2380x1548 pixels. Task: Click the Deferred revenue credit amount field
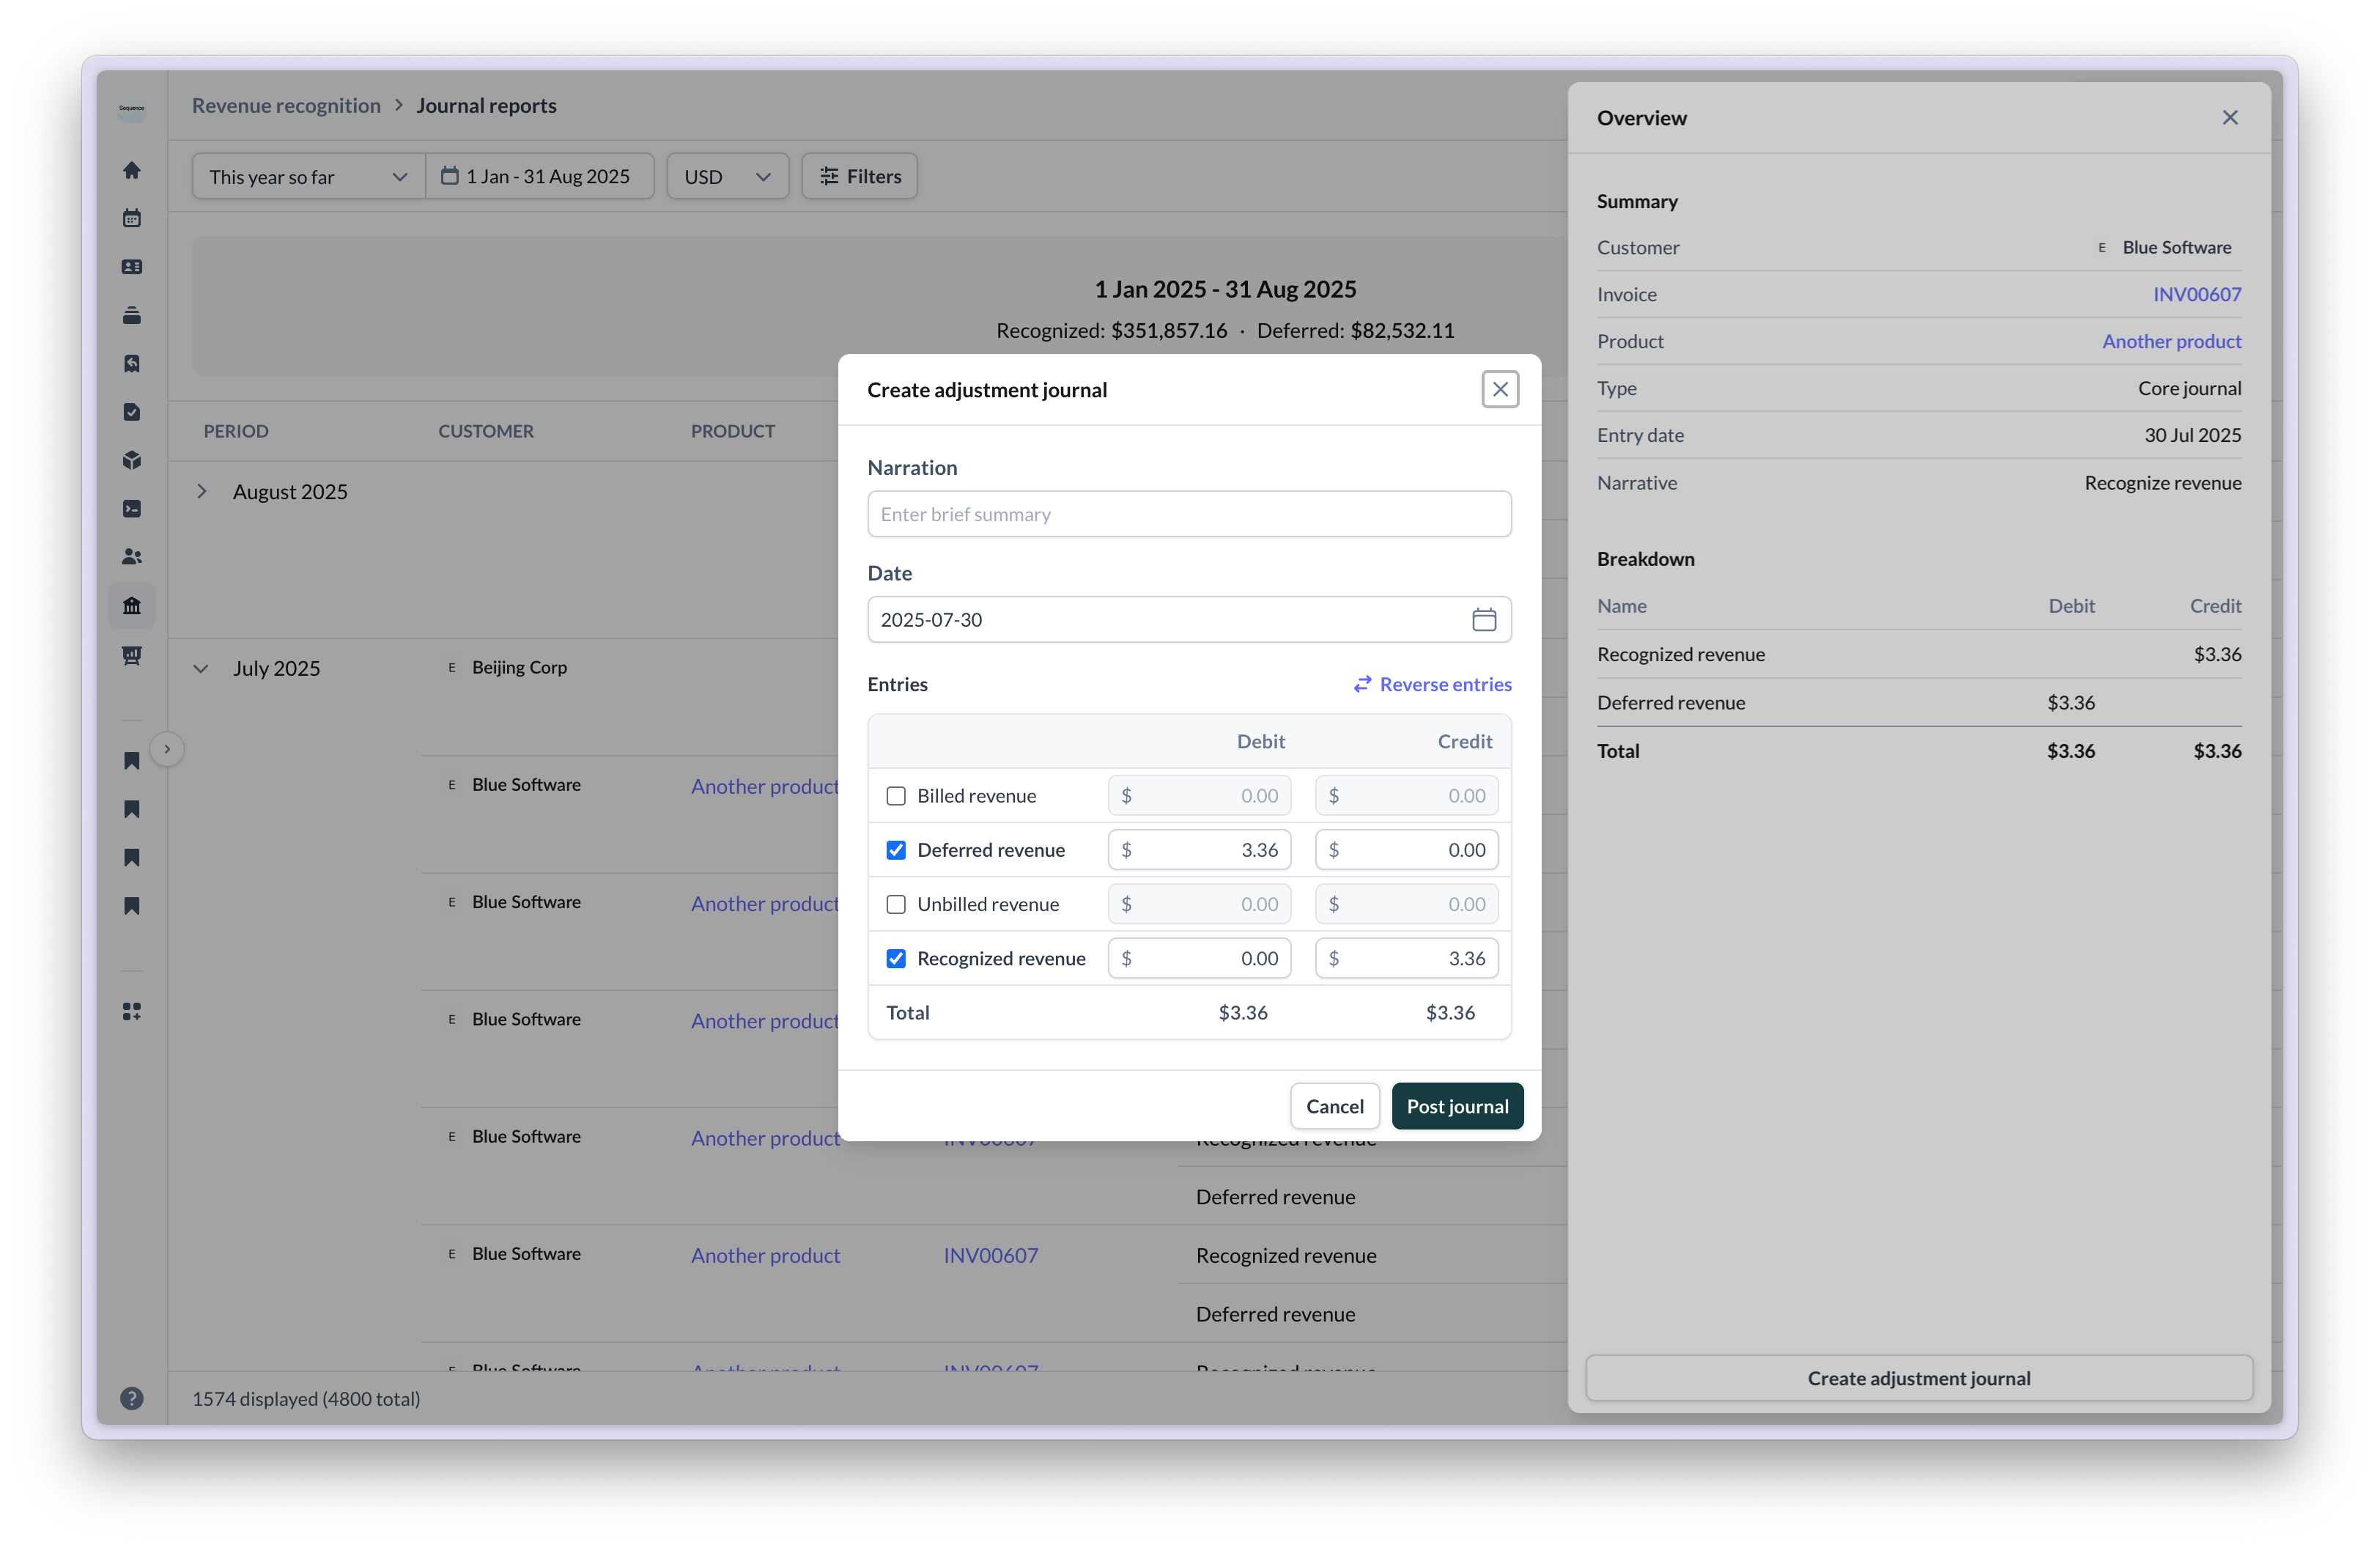click(x=1406, y=850)
